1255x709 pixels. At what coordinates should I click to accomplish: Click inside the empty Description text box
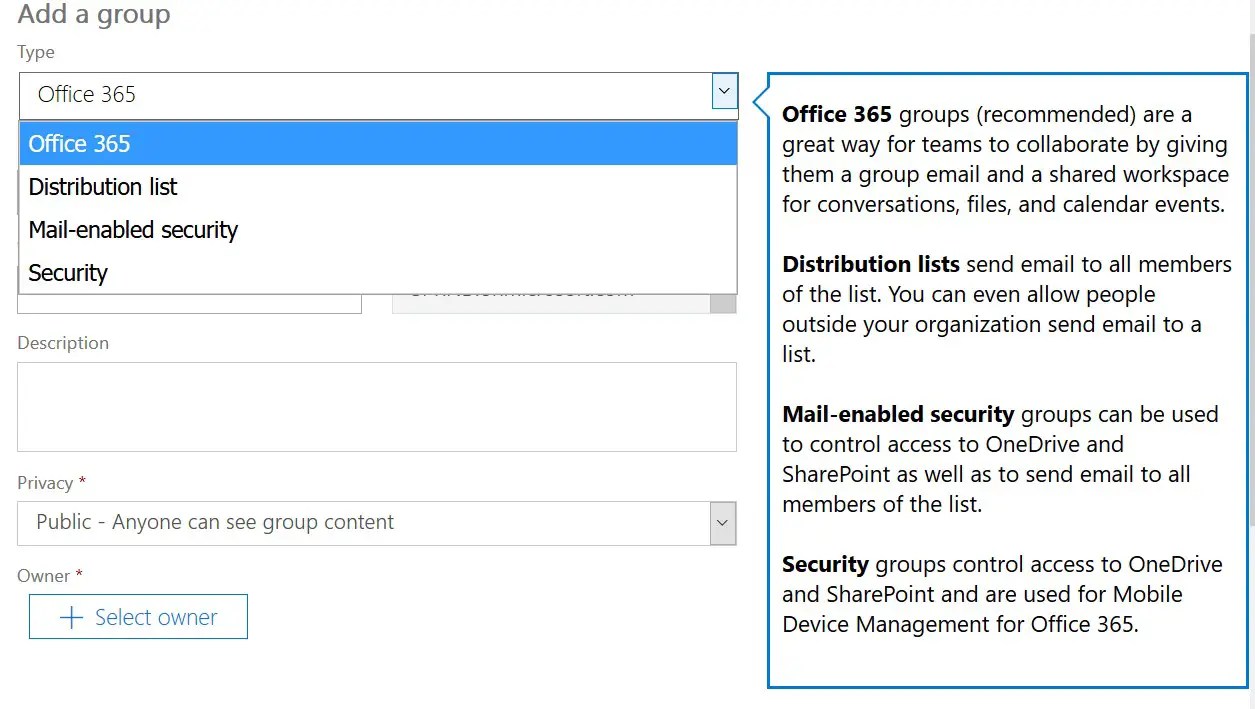tap(377, 407)
